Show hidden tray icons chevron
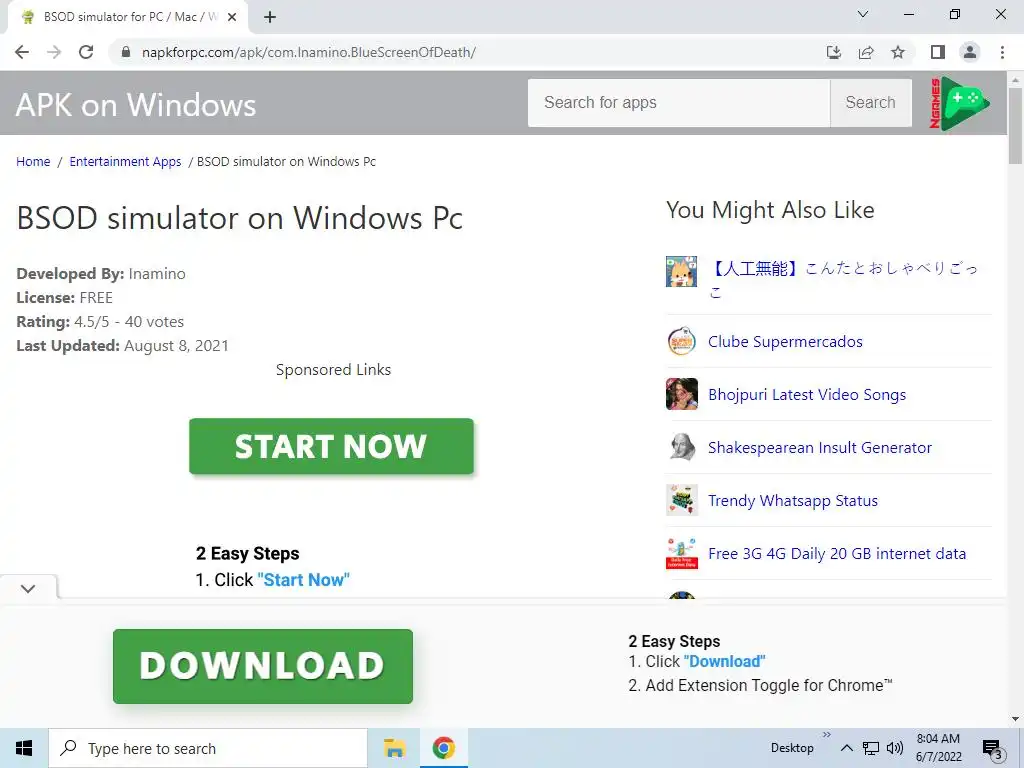 pyautogui.click(x=846, y=748)
